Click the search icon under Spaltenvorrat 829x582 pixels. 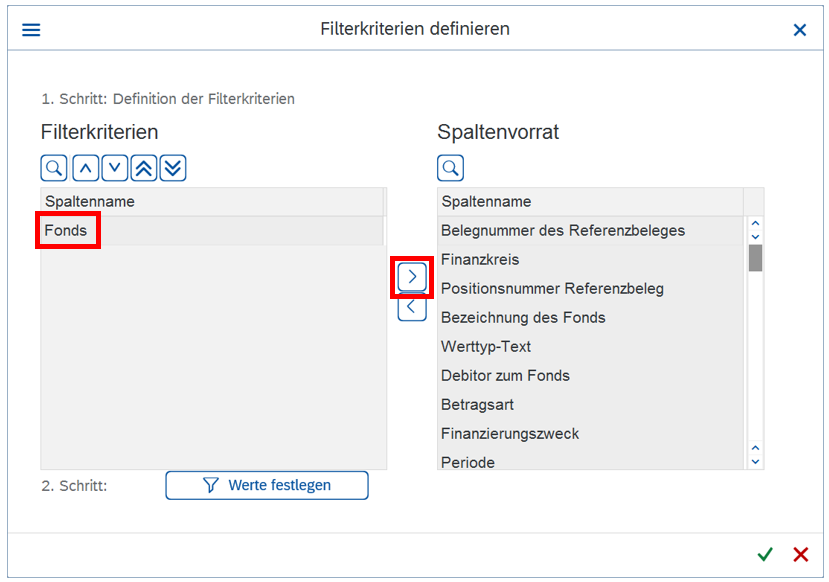[451, 168]
